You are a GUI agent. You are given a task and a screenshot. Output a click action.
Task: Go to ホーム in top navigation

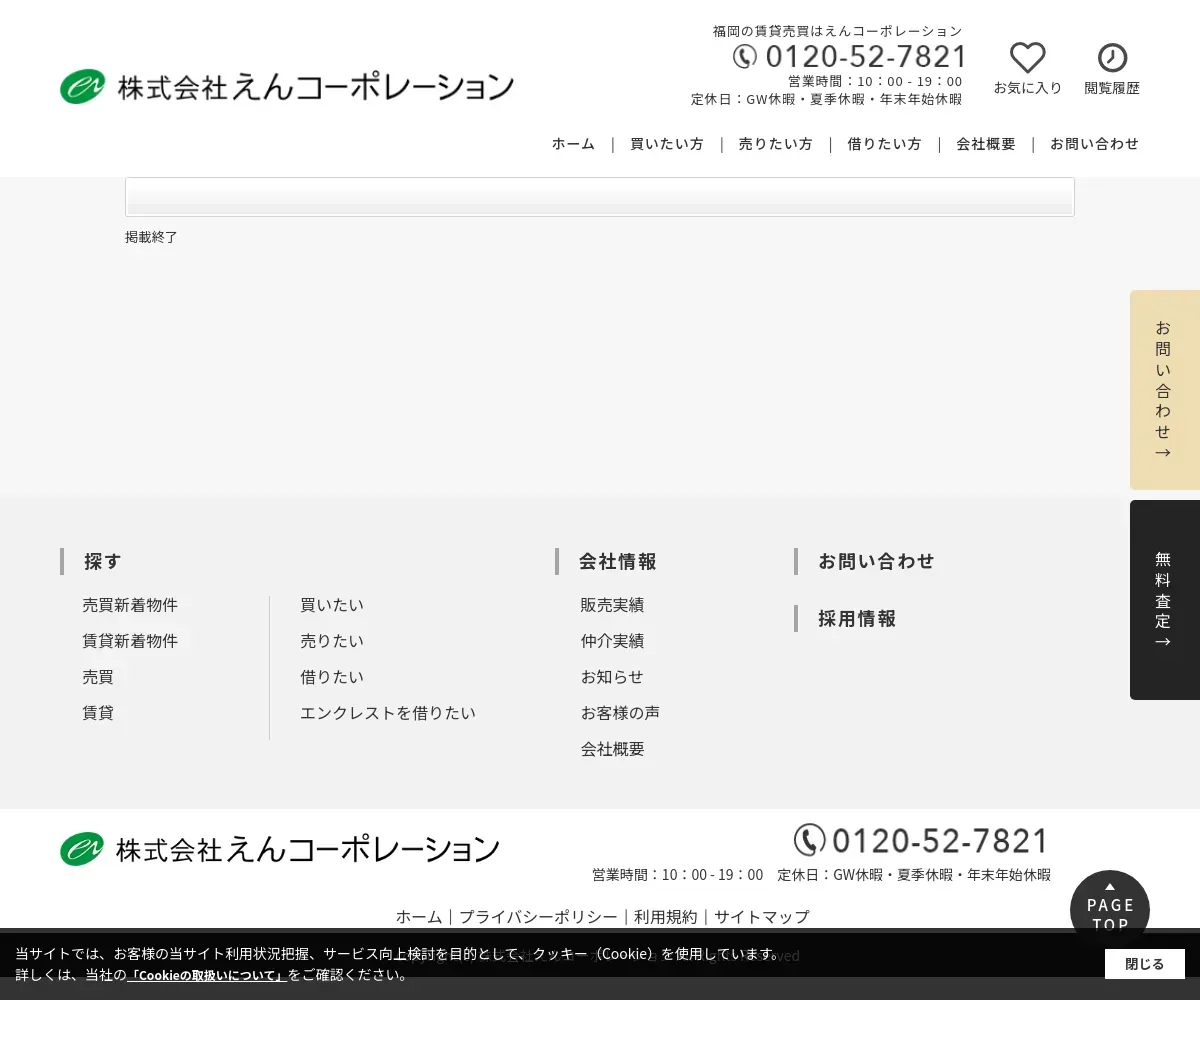(573, 144)
